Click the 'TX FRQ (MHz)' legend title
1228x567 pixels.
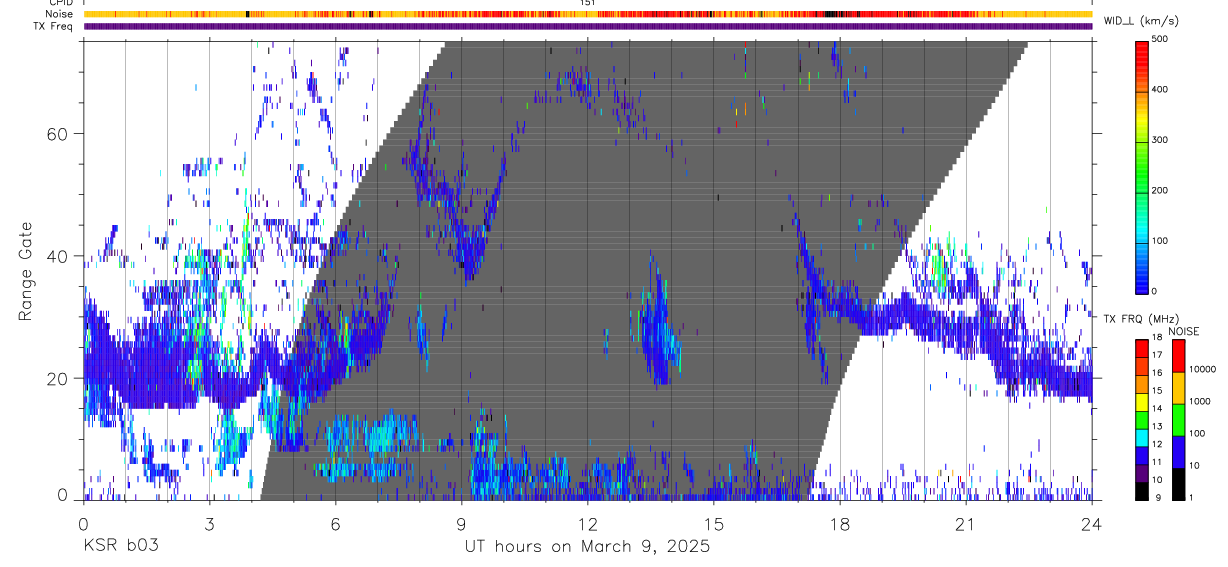pyautogui.click(x=1141, y=318)
